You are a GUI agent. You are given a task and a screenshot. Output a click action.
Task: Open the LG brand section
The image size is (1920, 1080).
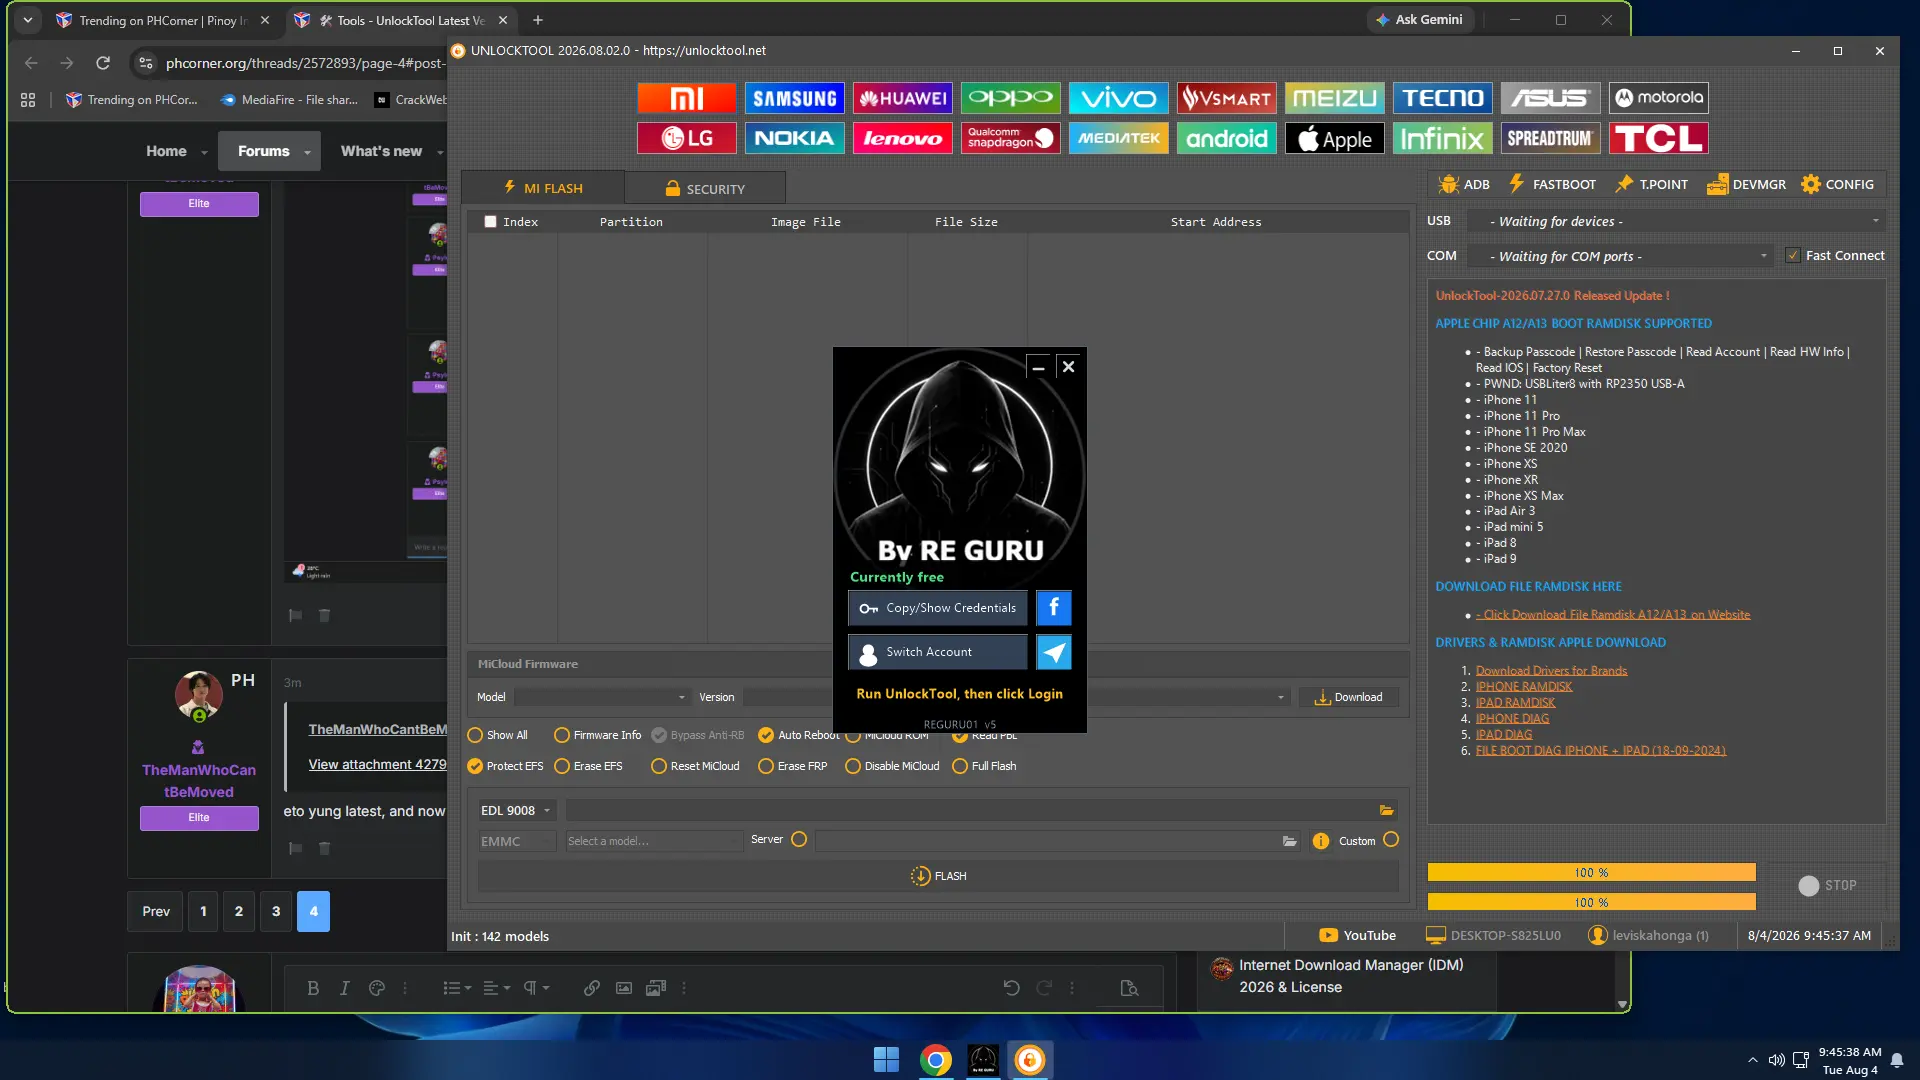[x=687, y=138]
